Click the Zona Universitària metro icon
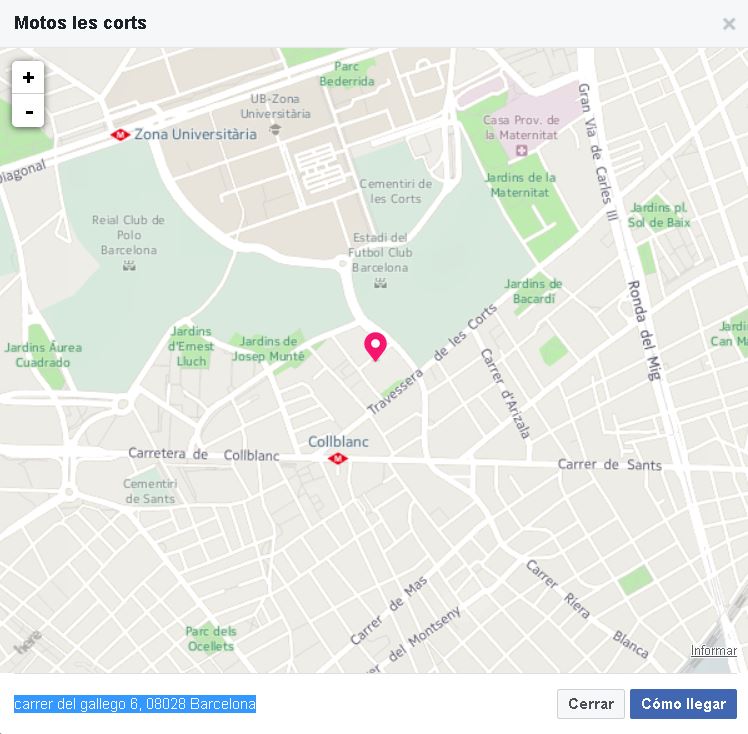 coord(120,135)
